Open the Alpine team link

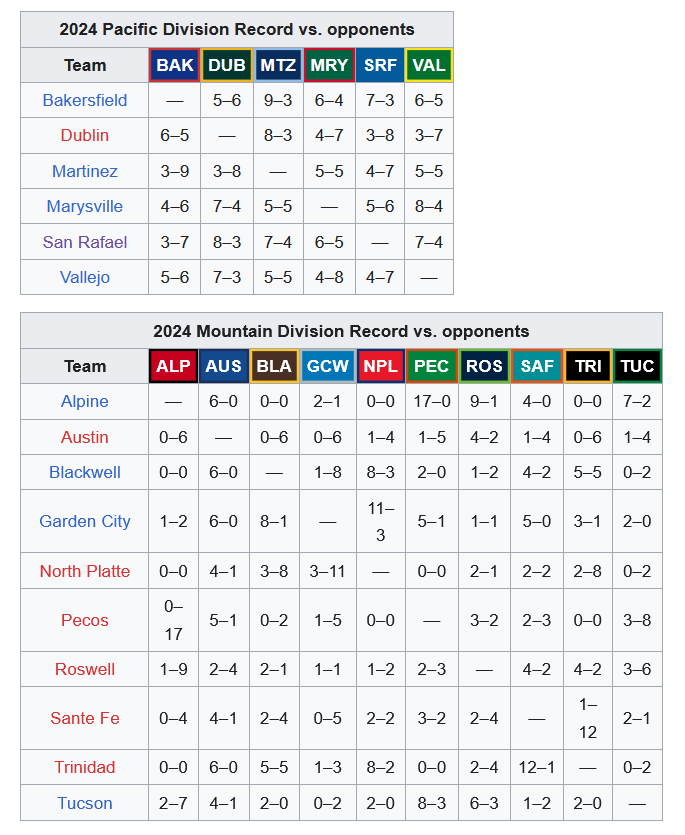[85, 401]
